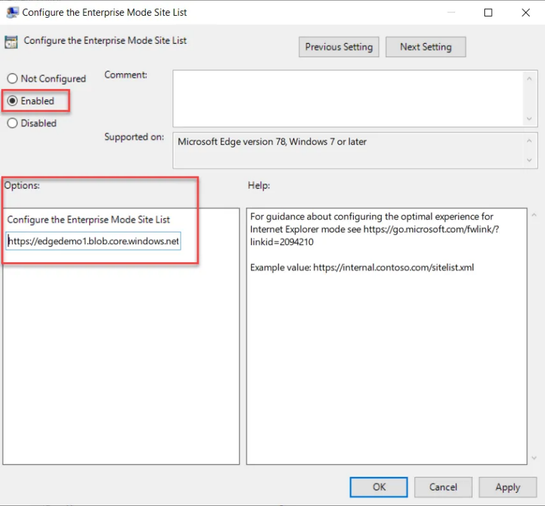
Task: Go to Previous Setting
Action: [x=339, y=47]
